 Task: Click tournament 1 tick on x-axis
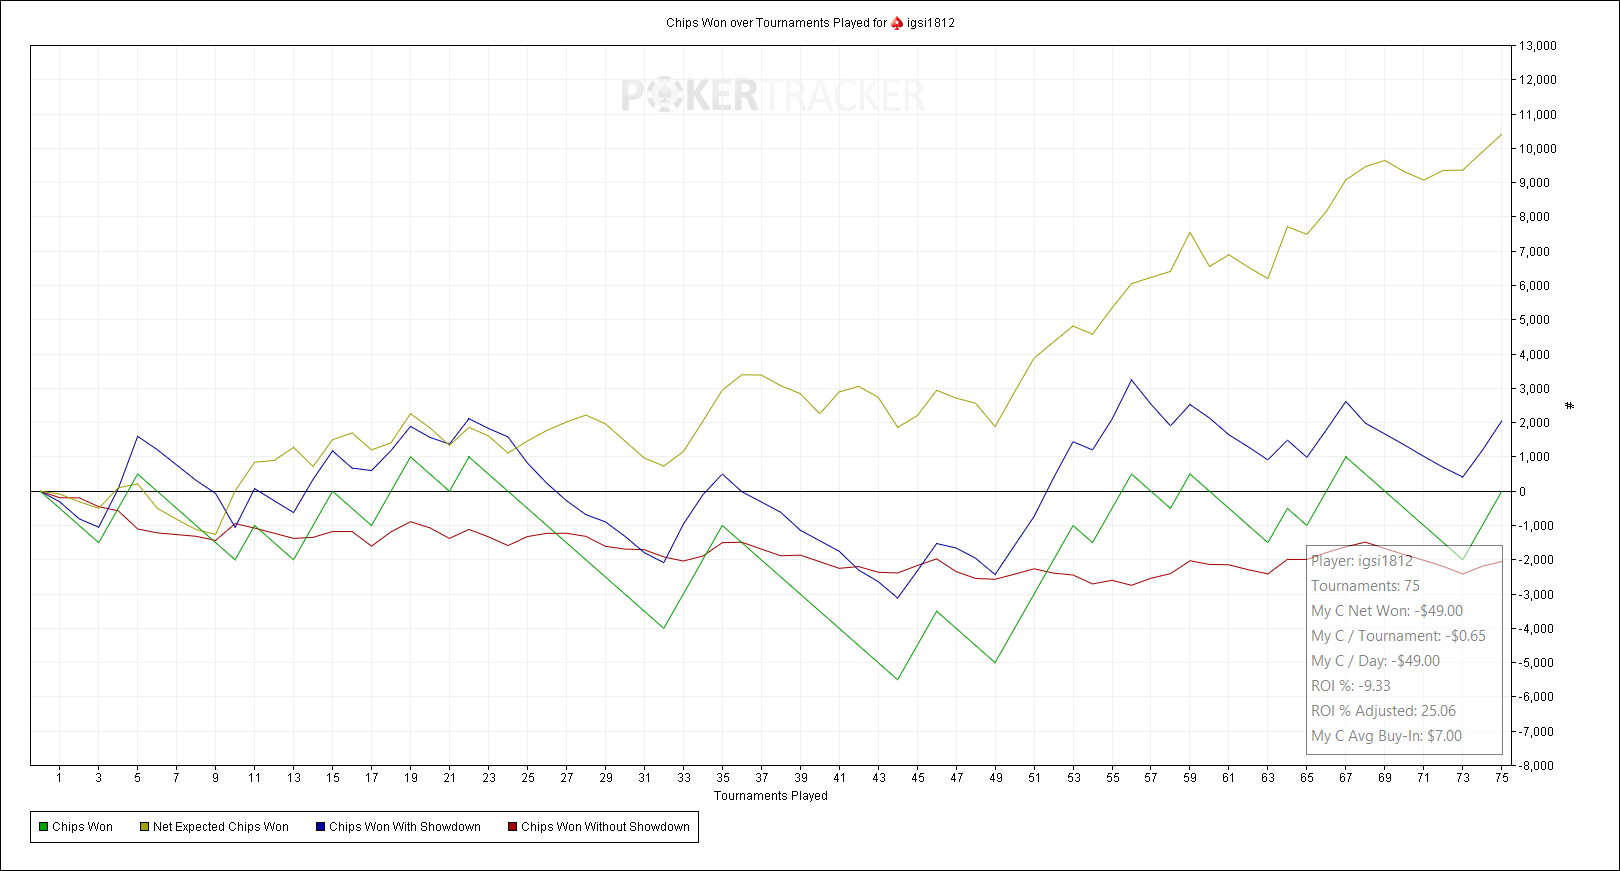[59, 777]
